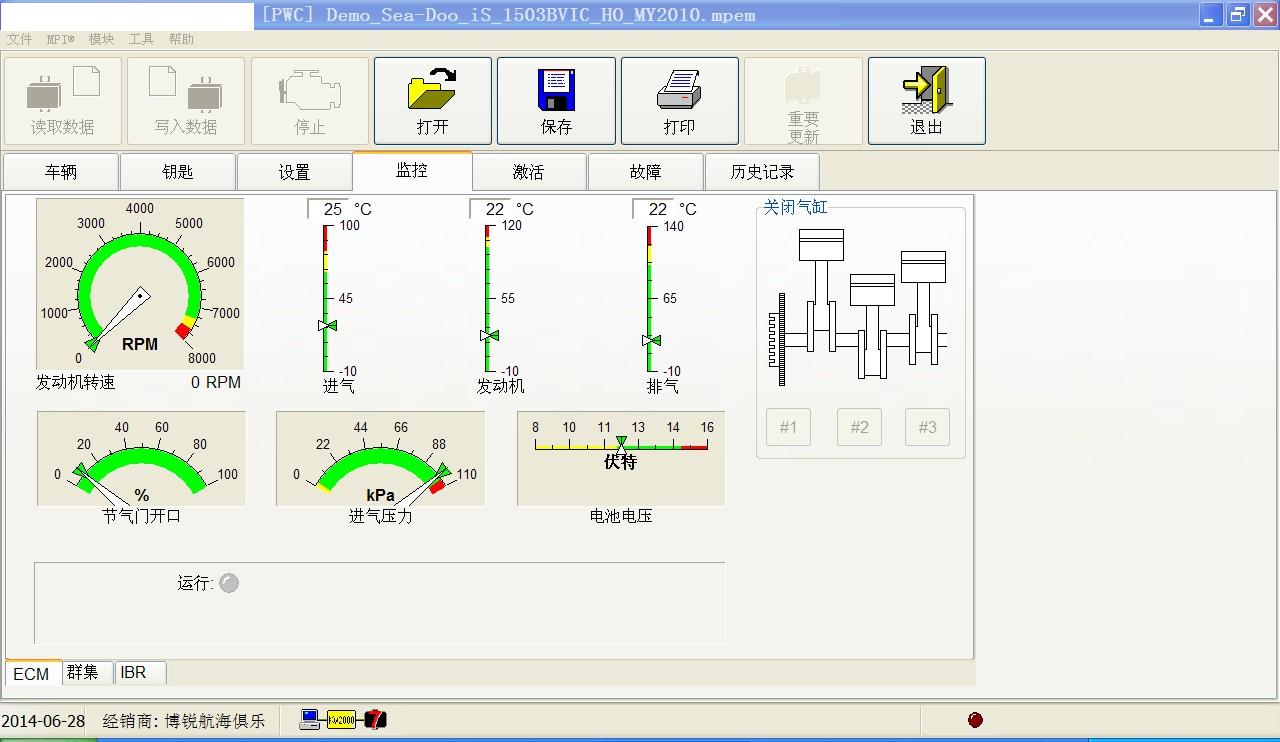Viewport: 1280px width, 742px height.
Task: Select the 监控 (Monitoring) tab
Action: tap(412, 170)
